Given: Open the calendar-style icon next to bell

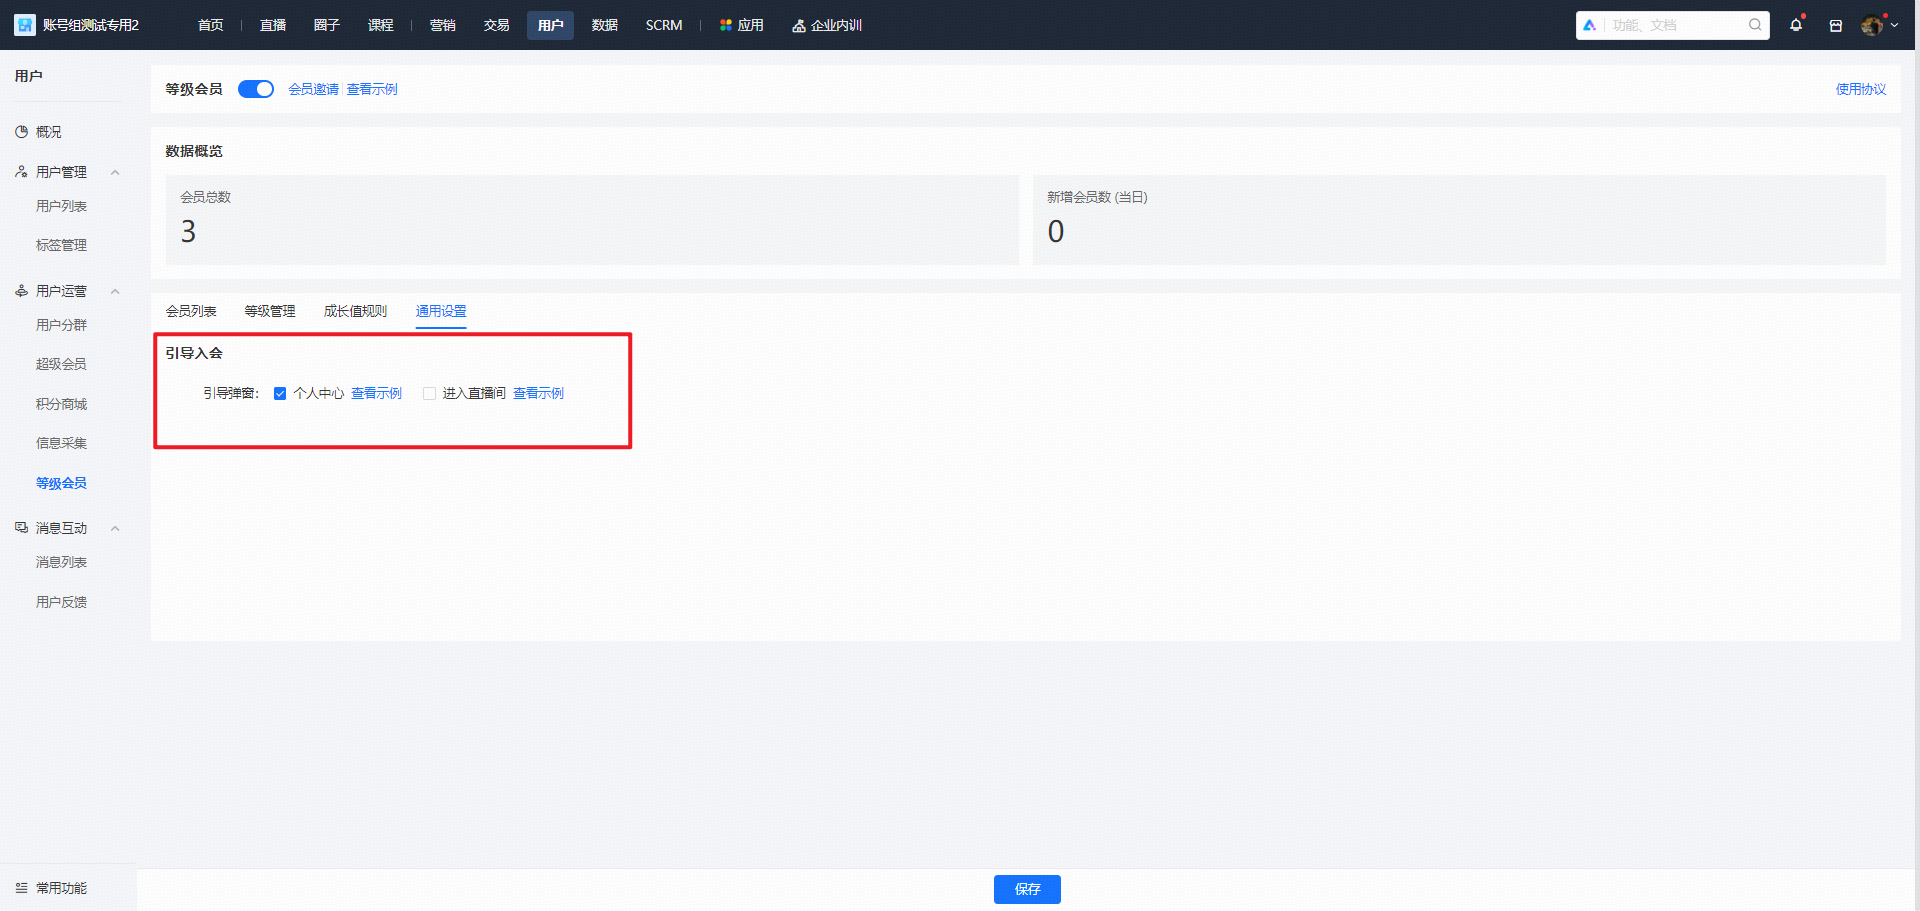Looking at the screenshot, I should point(1836,26).
